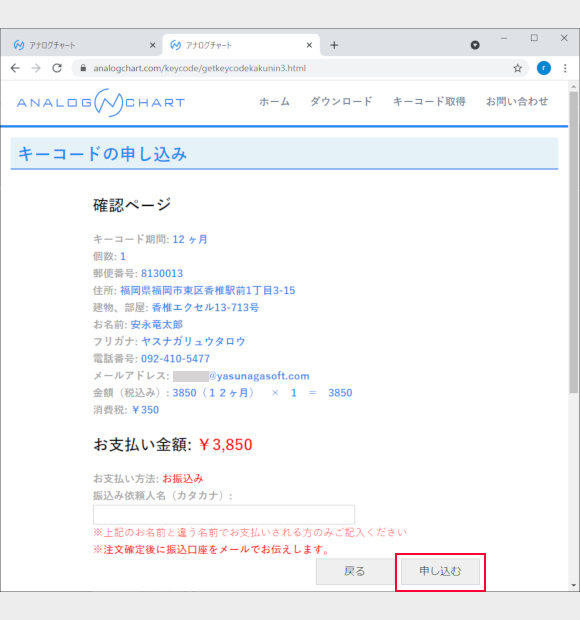Click the お振込み payment method text

183,479
